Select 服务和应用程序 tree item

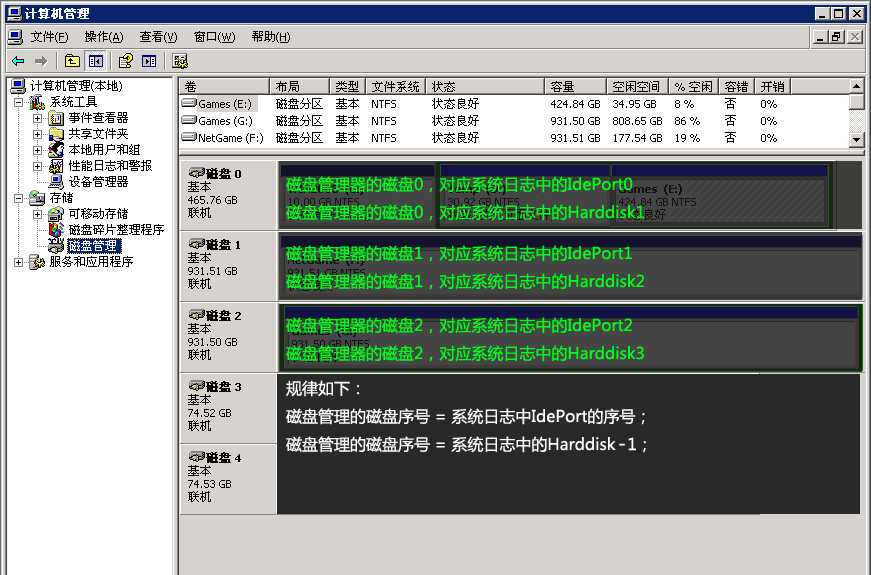91,262
